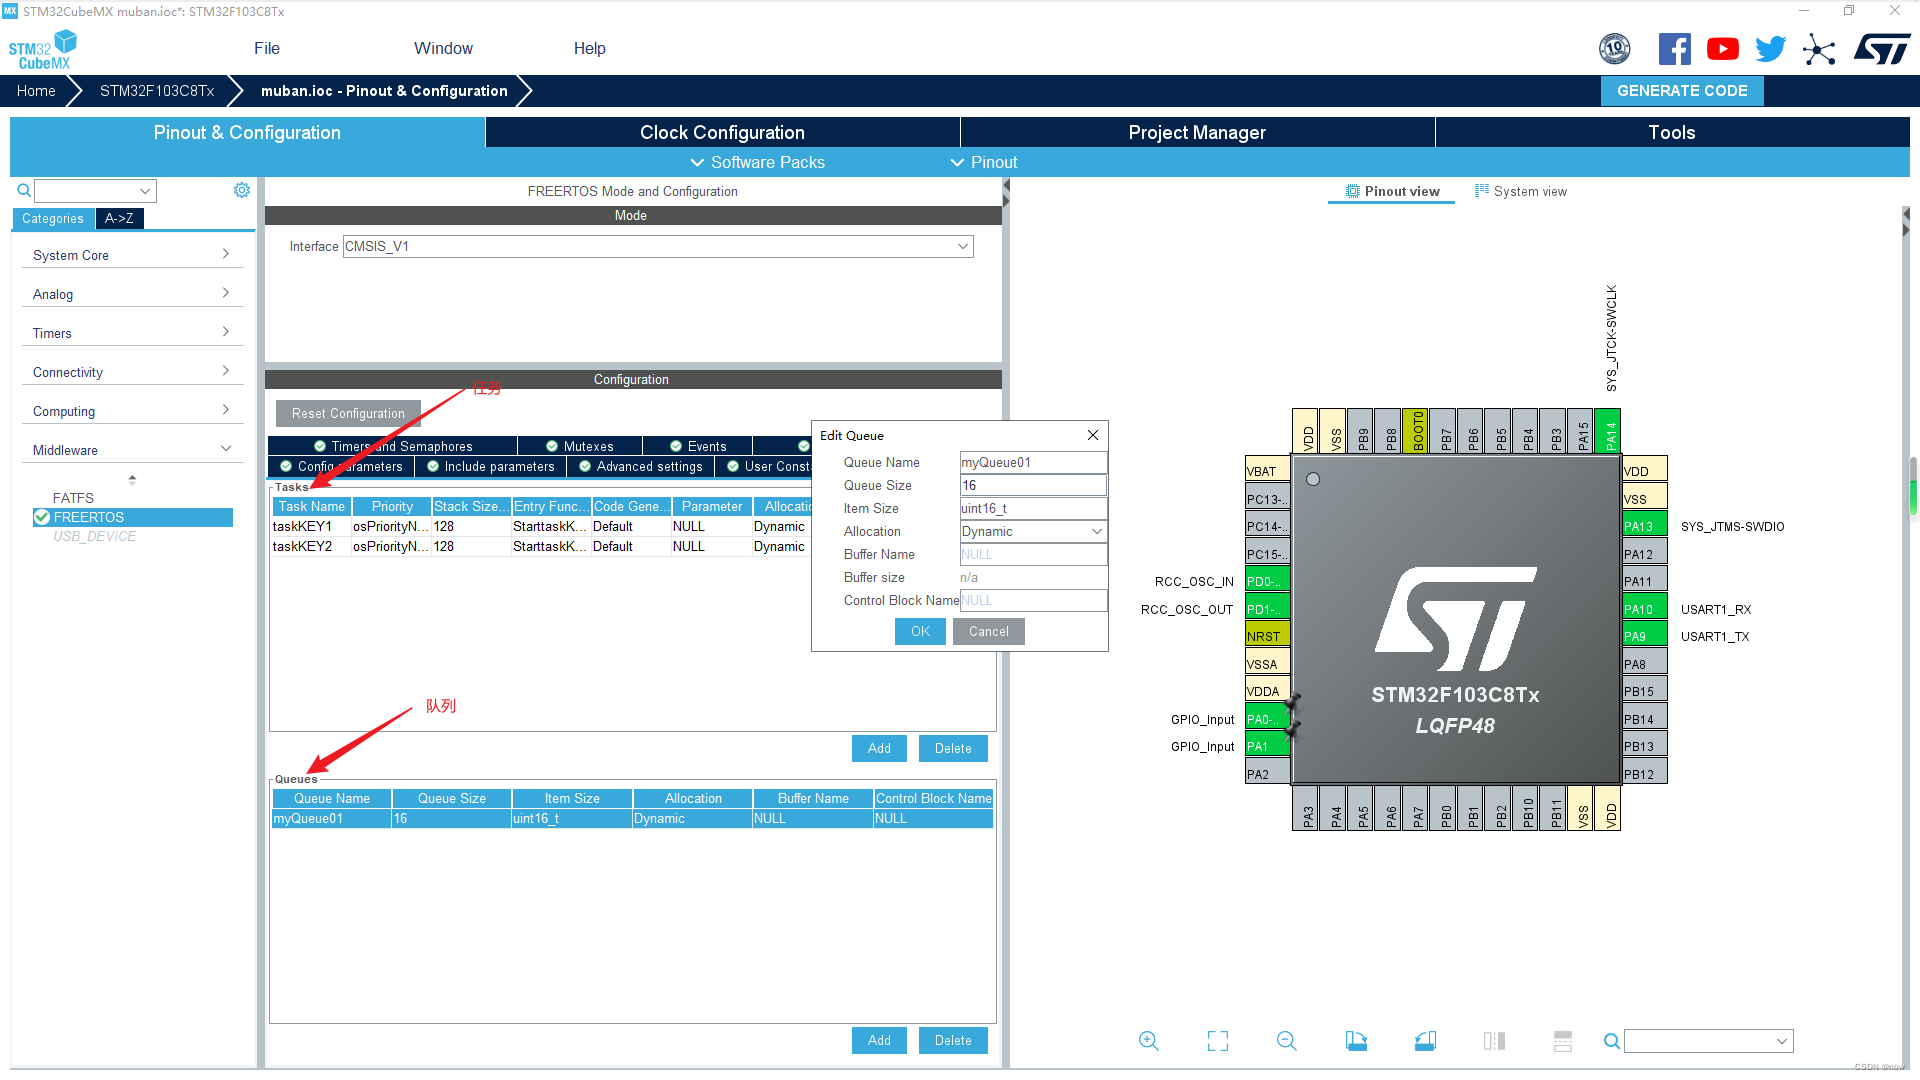1920x1080 pixels.
Task: Click the ST logo in header
Action: 1882,49
